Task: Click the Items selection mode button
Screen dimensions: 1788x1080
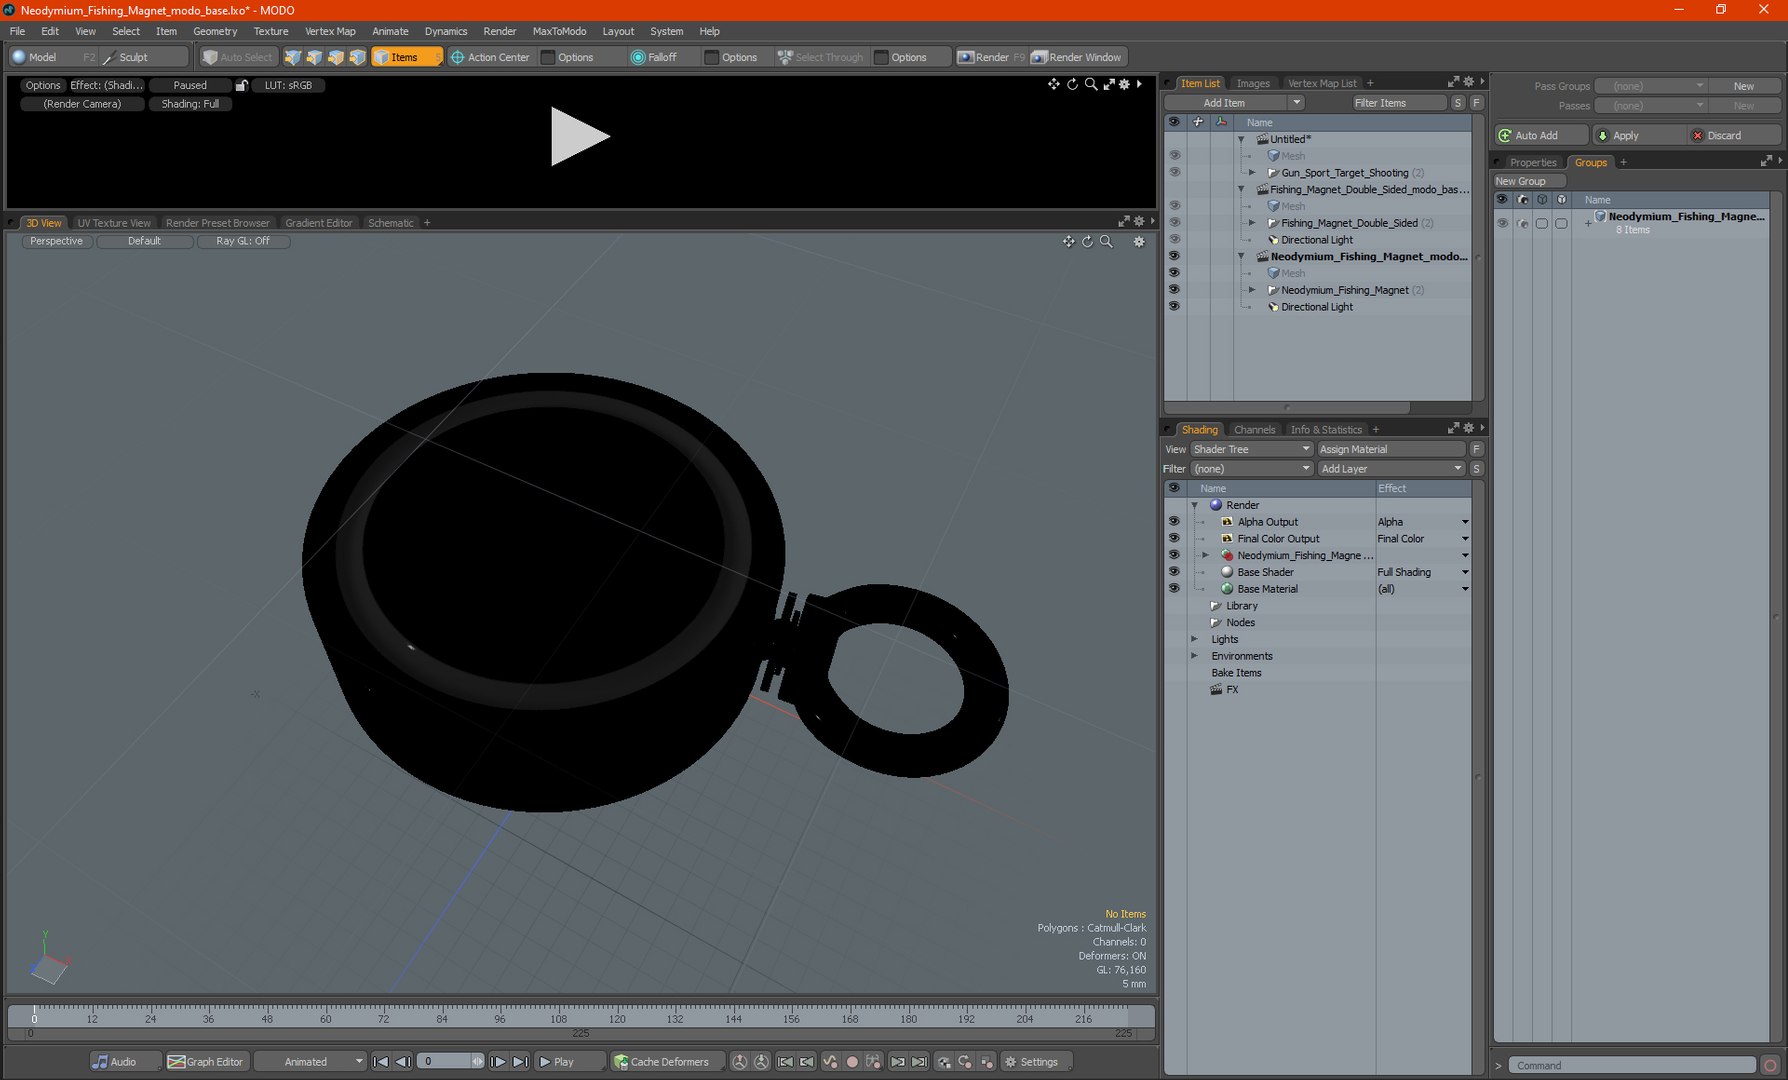Action: click(x=407, y=57)
